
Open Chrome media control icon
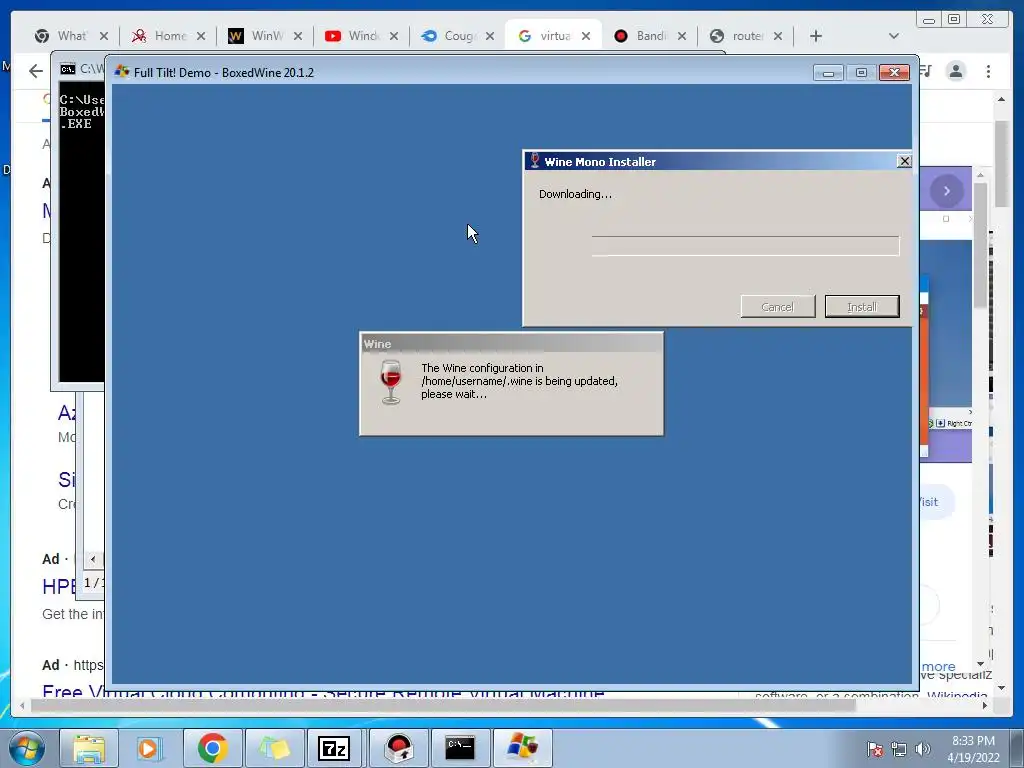pyautogui.click(x=926, y=71)
